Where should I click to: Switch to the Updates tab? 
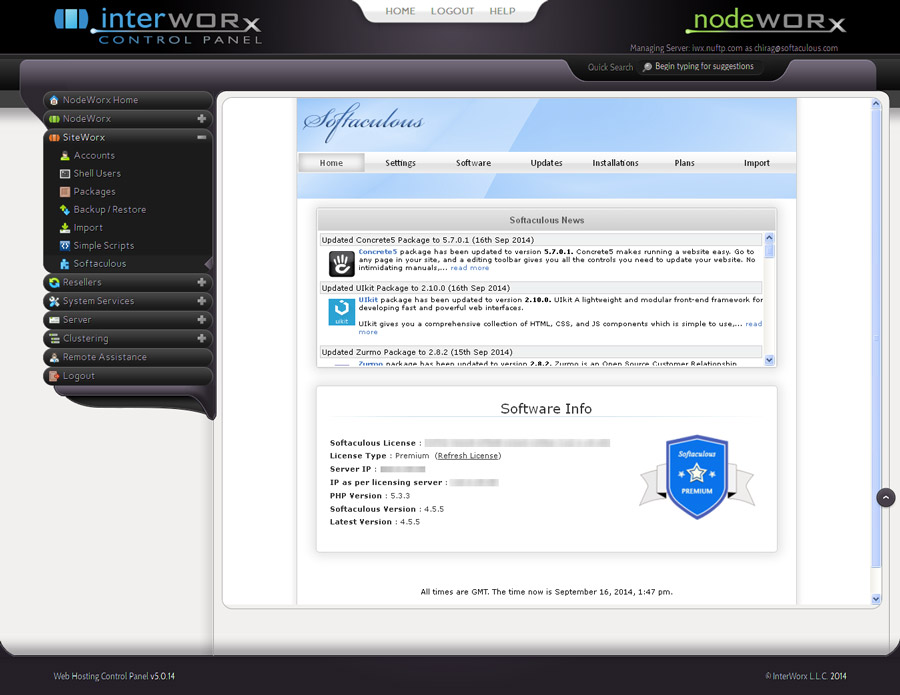546,163
